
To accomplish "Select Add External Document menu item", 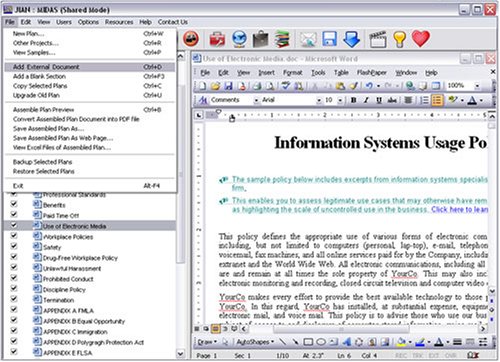I will click(x=89, y=67).
